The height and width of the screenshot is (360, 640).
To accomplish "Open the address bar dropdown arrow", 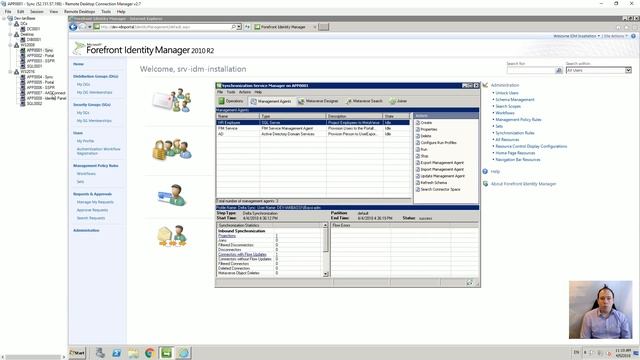I will 239,27.
